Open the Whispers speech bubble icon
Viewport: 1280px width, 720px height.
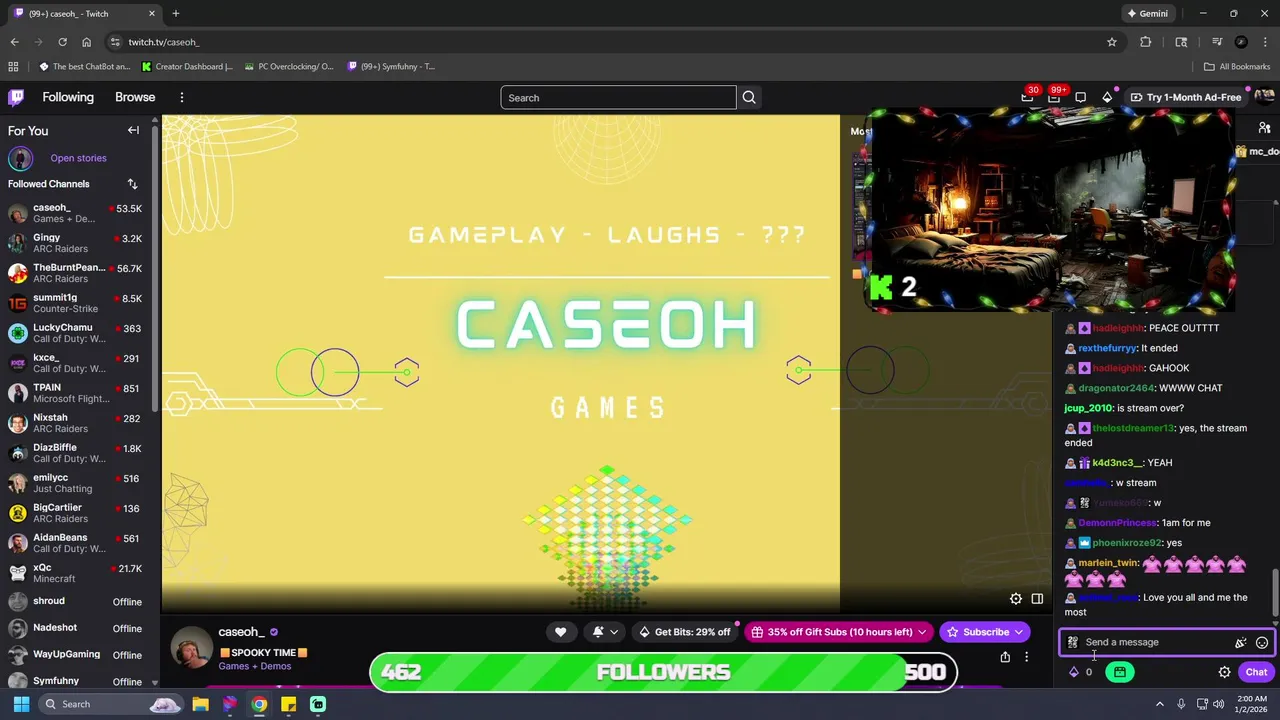point(1080,97)
